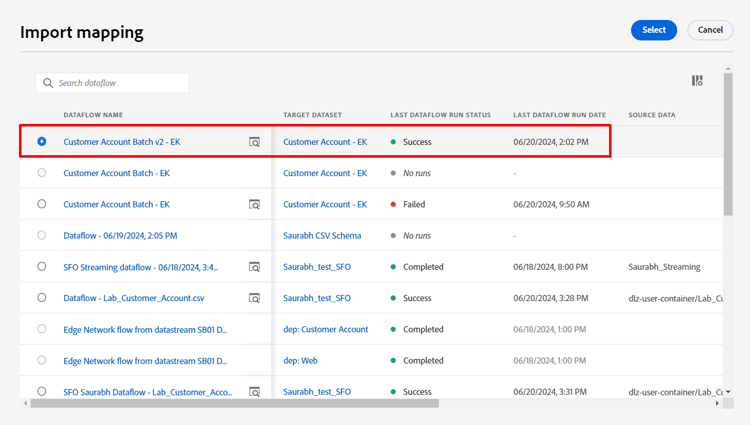
Task: Click the TARGET DATASET column header
Action: pyautogui.click(x=312, y=115)
